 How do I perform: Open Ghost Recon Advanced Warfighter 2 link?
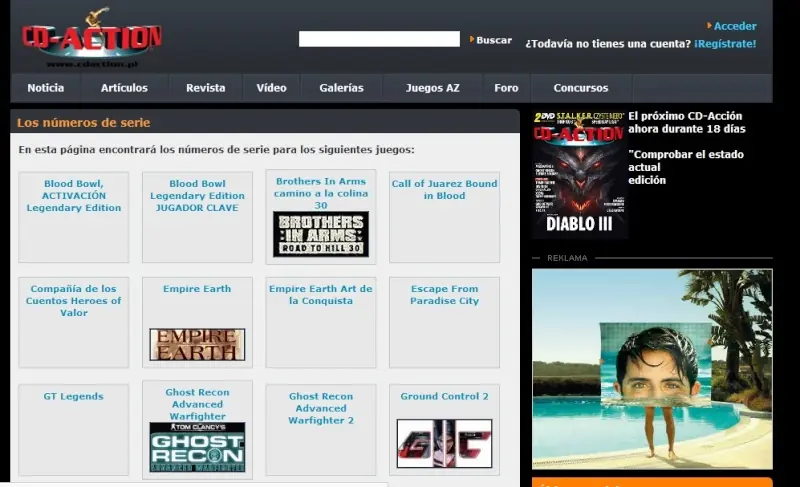point(321,408)
